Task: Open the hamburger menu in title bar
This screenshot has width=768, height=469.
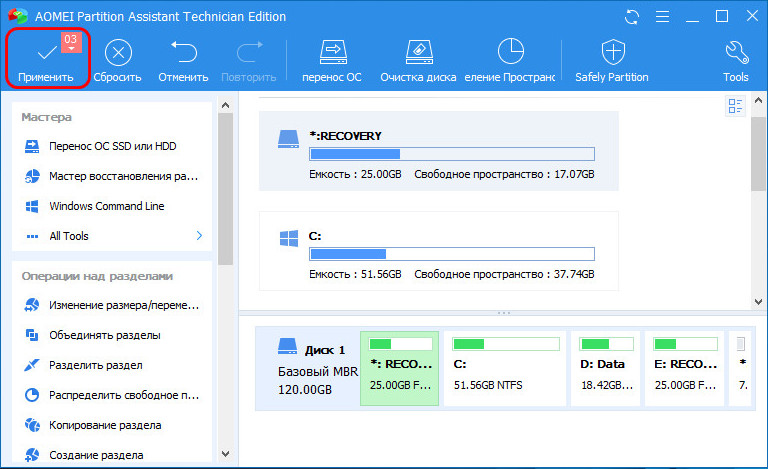Action: tap(662, 17)
